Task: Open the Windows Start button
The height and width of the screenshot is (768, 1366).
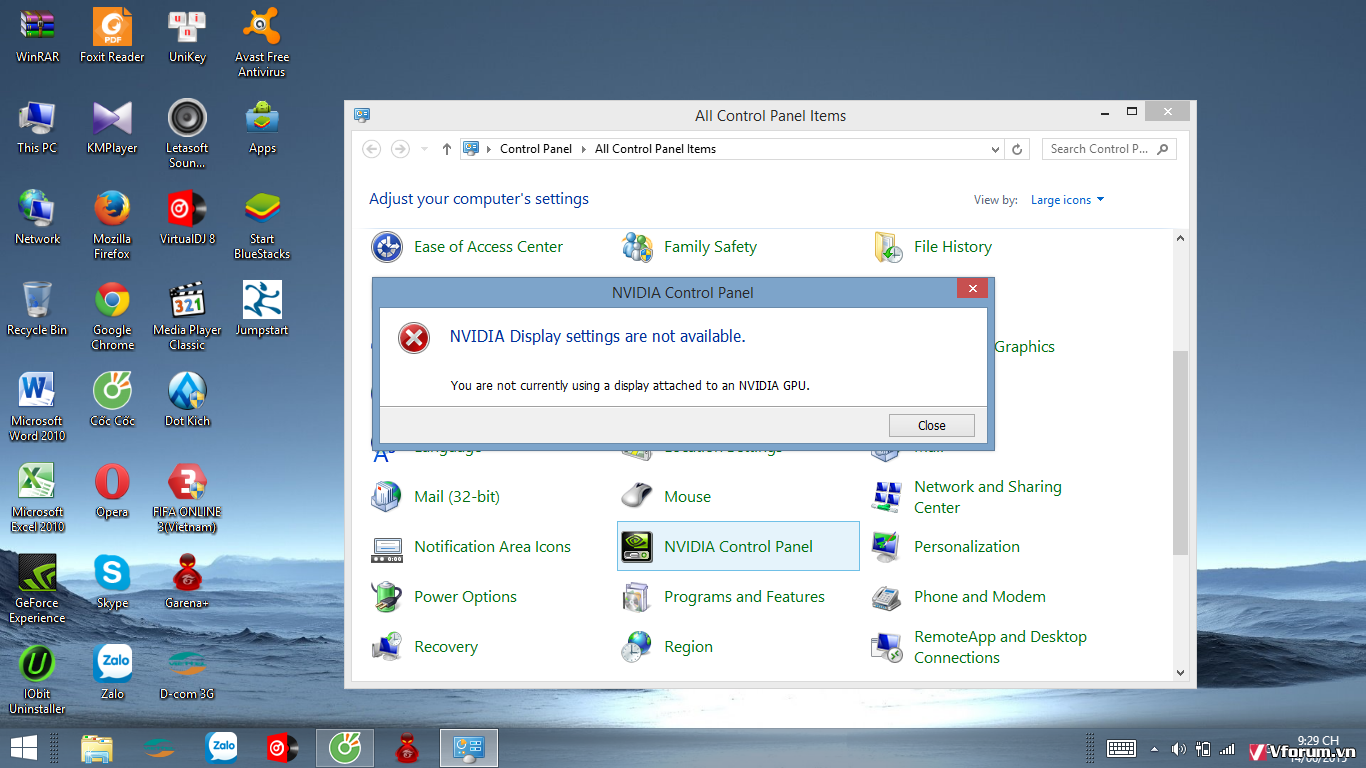Action: coord(24,748)
